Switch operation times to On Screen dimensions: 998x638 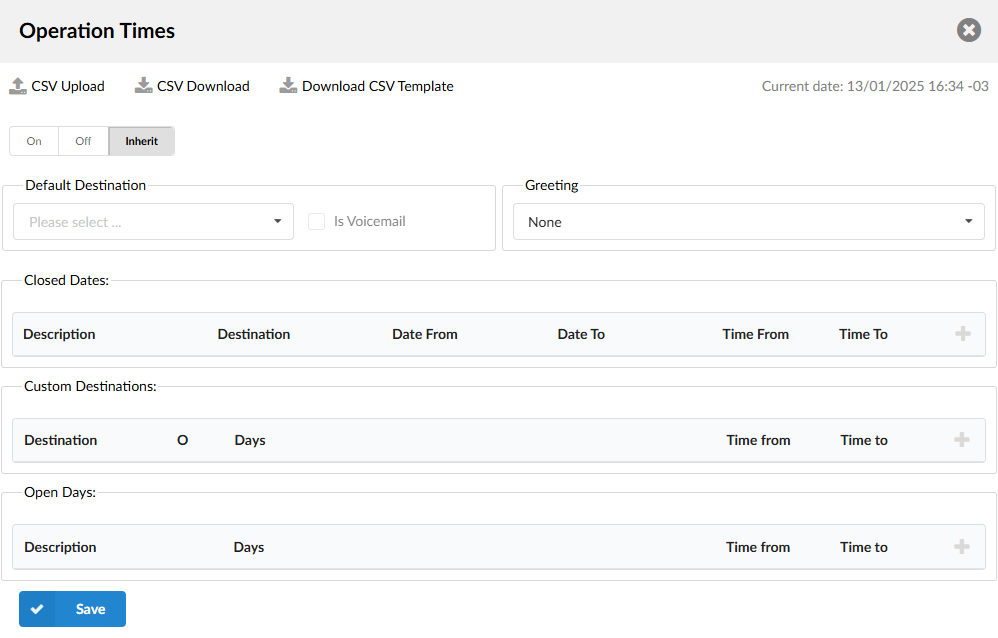[x=34, y=141]
